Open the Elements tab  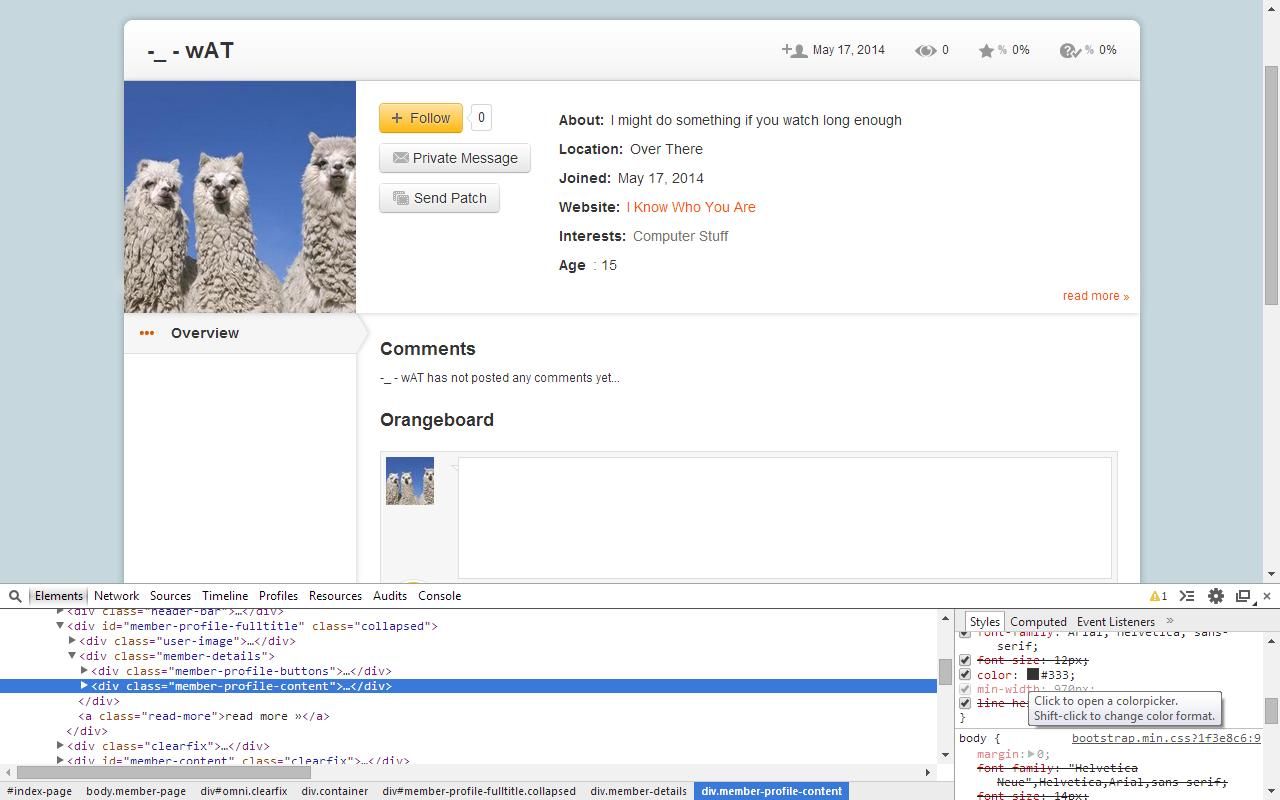click(x=59, y=596)
